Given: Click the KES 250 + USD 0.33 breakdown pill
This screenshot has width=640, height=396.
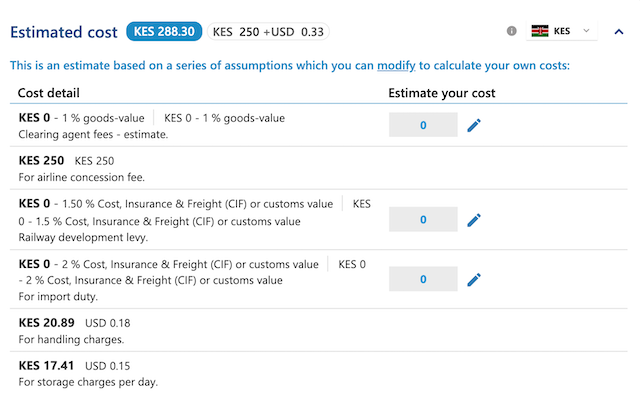Looking at the screenshot, I should 268,32.
